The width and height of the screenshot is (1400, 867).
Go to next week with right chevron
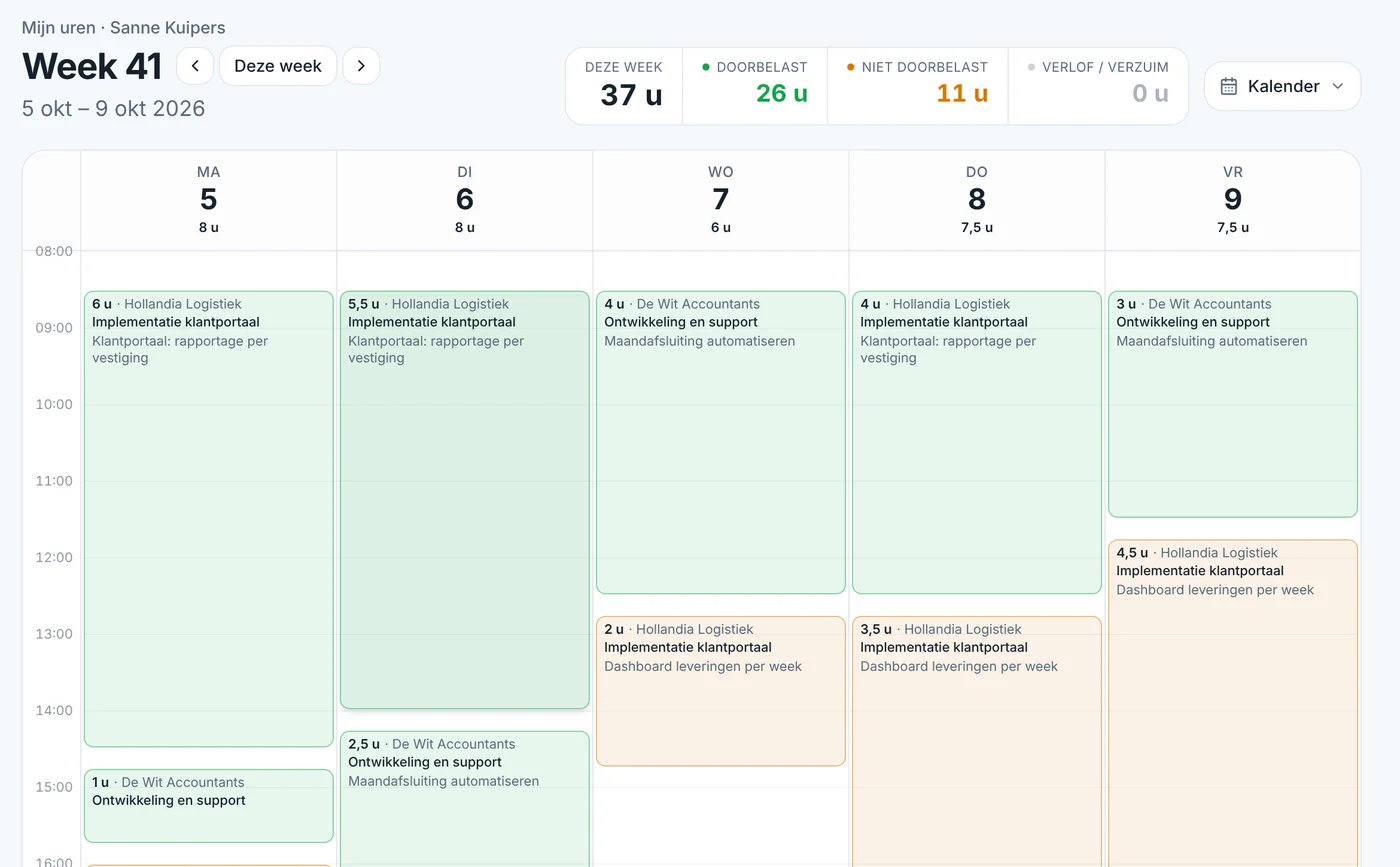coord(361,66)
